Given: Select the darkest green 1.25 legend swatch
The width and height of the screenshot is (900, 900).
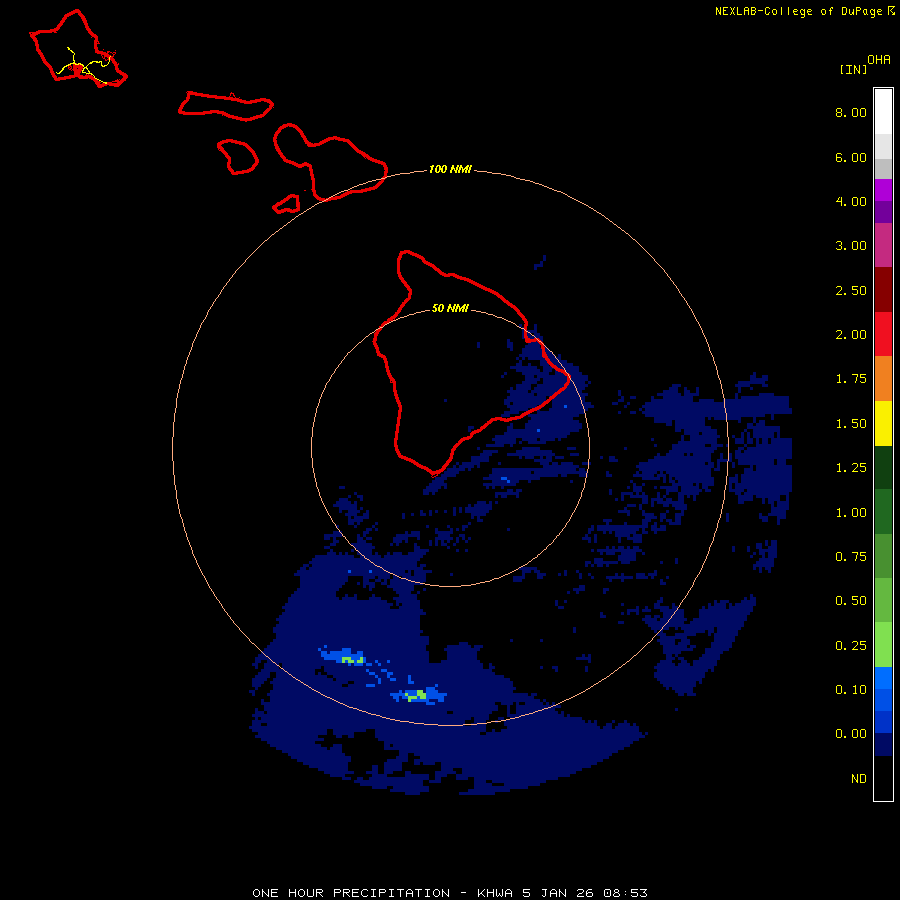Looking at the screenshot, I should pyautogui.click(x=883, y=467).
